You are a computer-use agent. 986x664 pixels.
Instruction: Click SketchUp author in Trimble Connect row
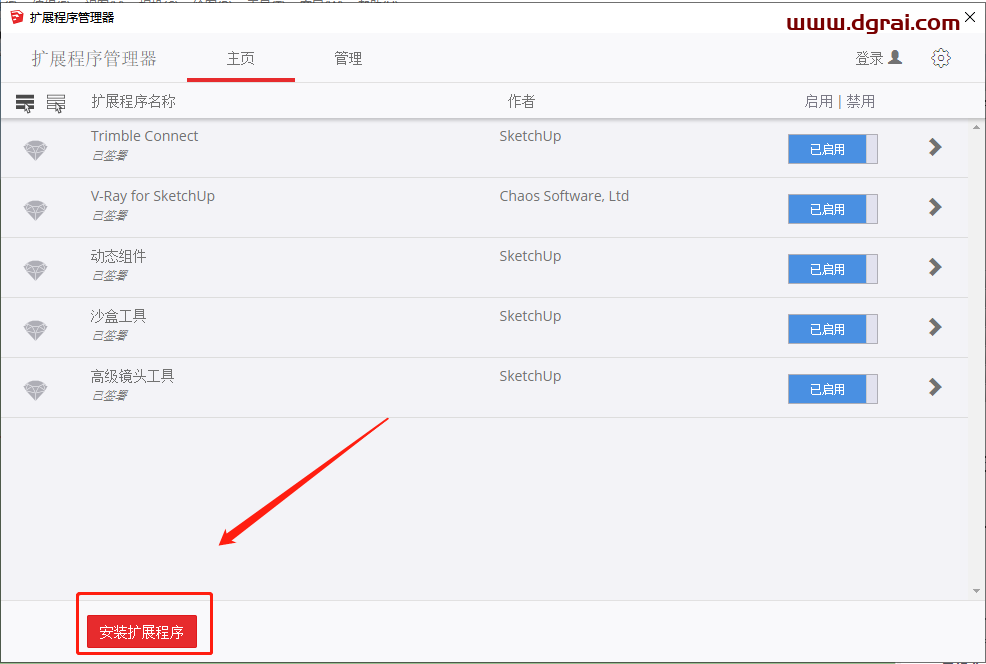[530, 136]
